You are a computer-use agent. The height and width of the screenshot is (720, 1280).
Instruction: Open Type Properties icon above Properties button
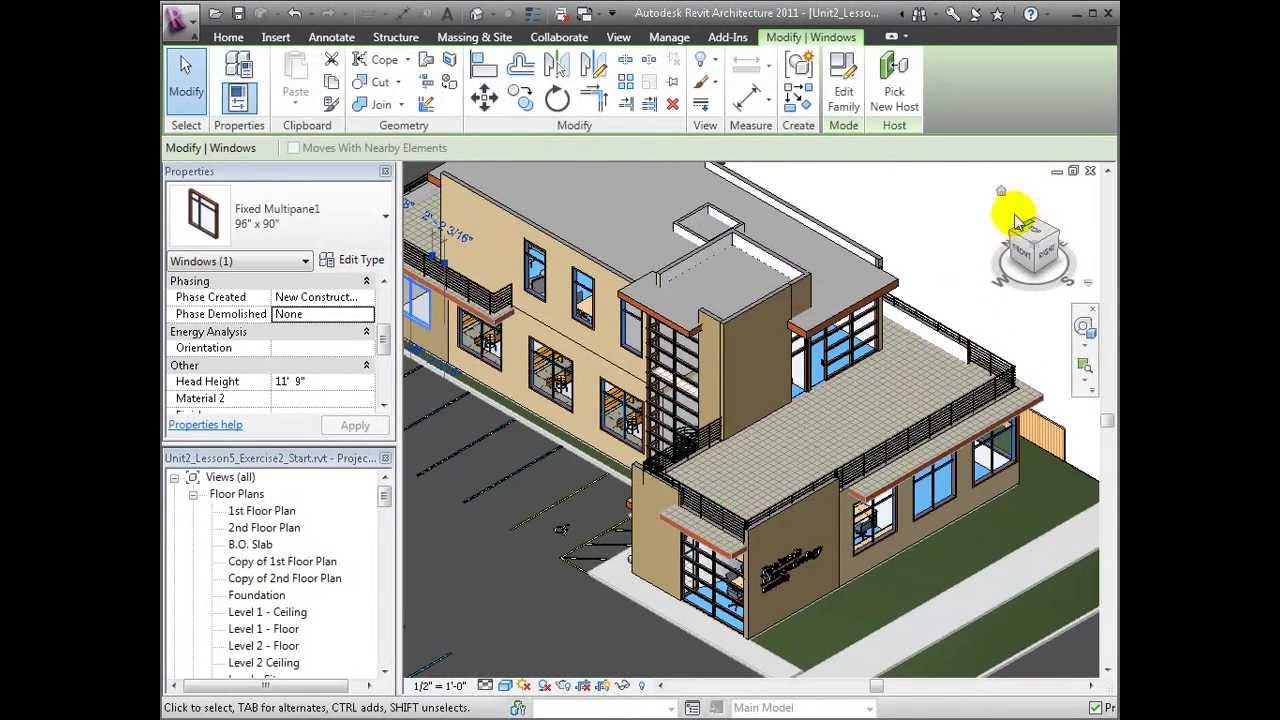238,64
